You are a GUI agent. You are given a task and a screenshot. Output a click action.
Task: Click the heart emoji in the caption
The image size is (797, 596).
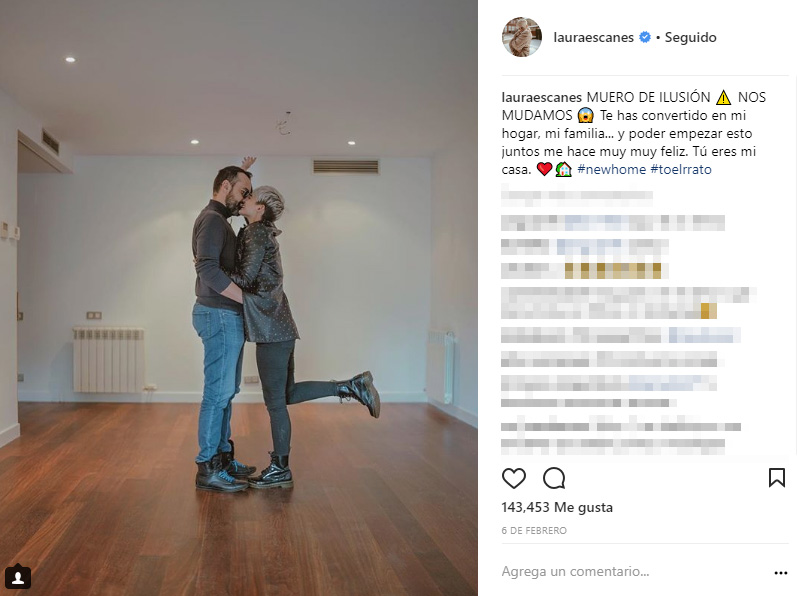pyautogui.click(x=544, y=169)
